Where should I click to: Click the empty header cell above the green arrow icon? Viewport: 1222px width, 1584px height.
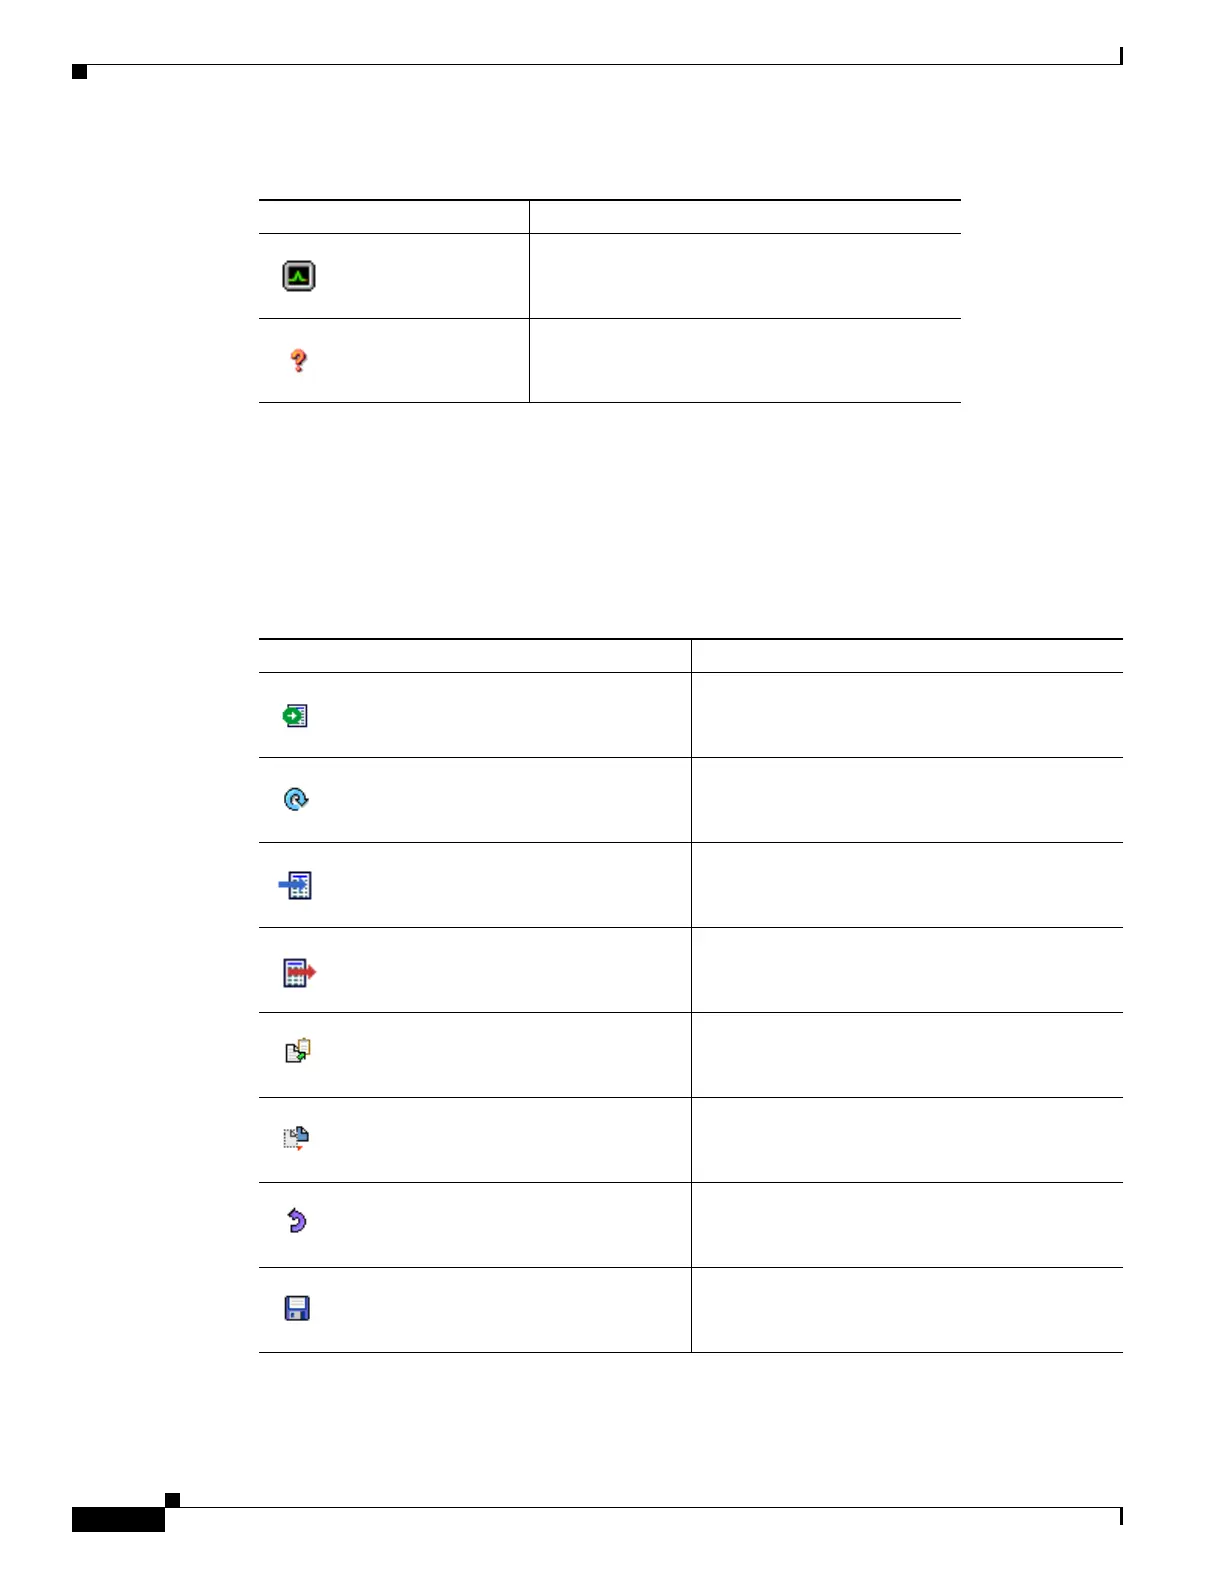point(475,656)
